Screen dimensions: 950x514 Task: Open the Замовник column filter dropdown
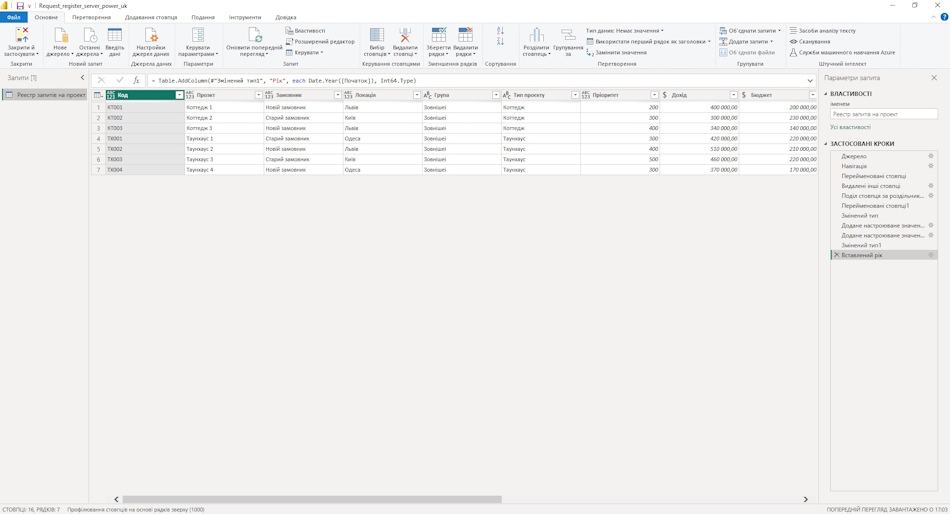pos(337,95)
